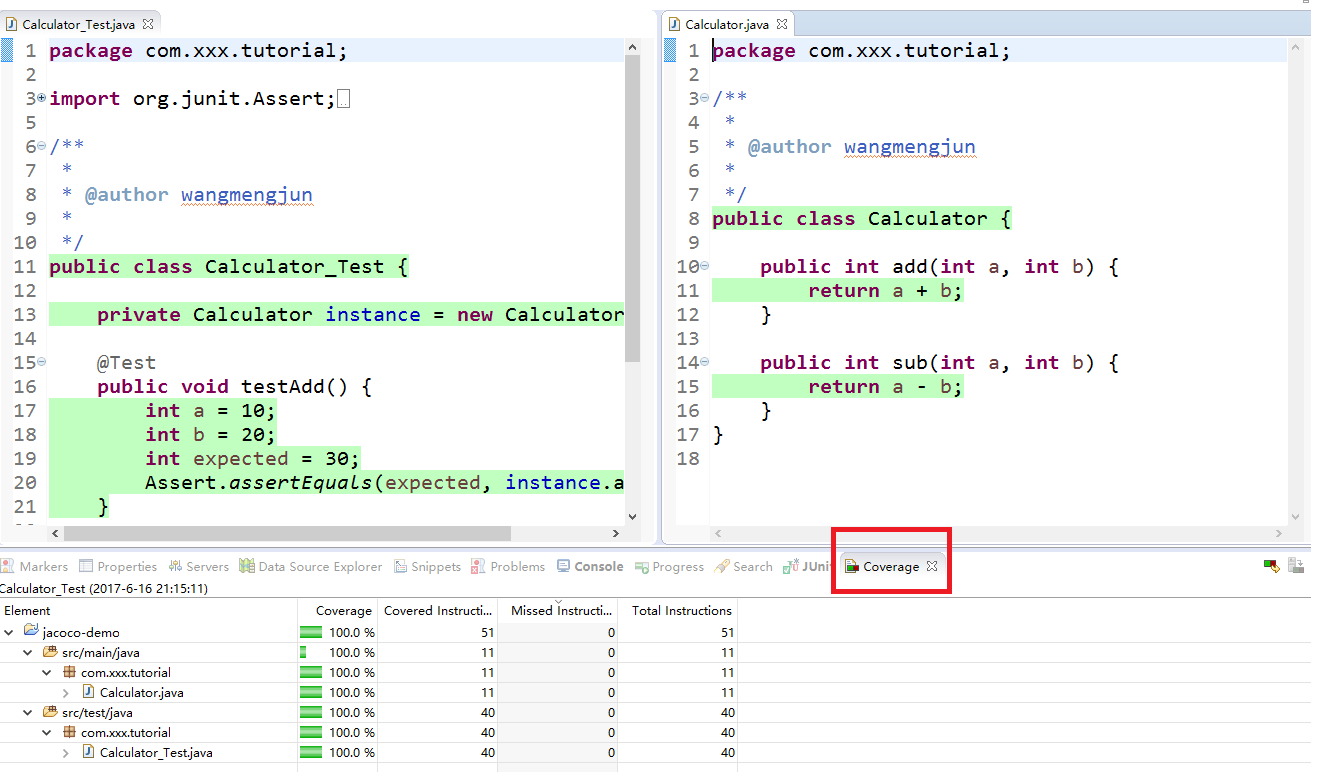This screenshot has height=772, width=1322.
Task: Open the Markers view tab
Action: tap(42, 567)
